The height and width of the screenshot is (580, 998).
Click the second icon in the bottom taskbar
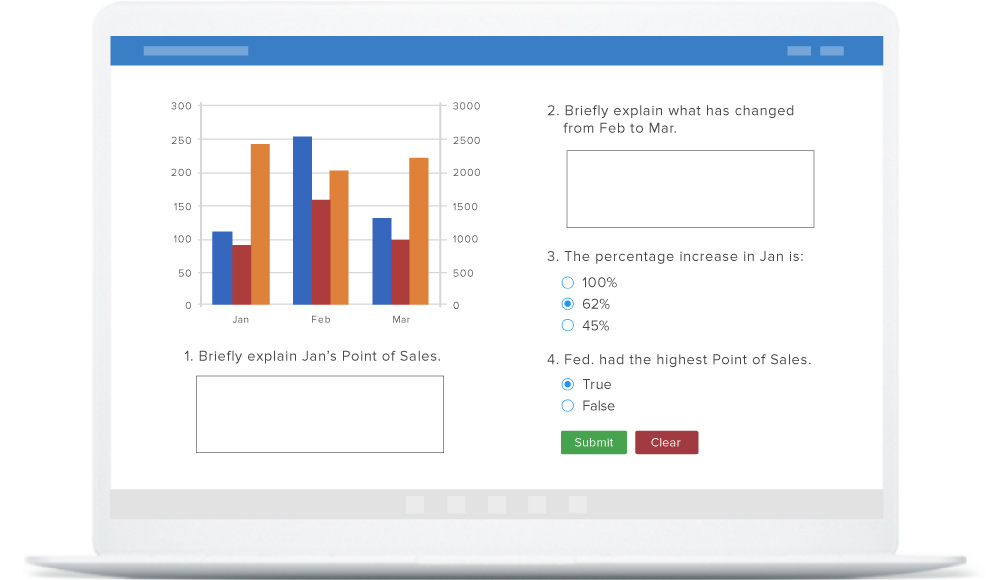click(456, 505)
